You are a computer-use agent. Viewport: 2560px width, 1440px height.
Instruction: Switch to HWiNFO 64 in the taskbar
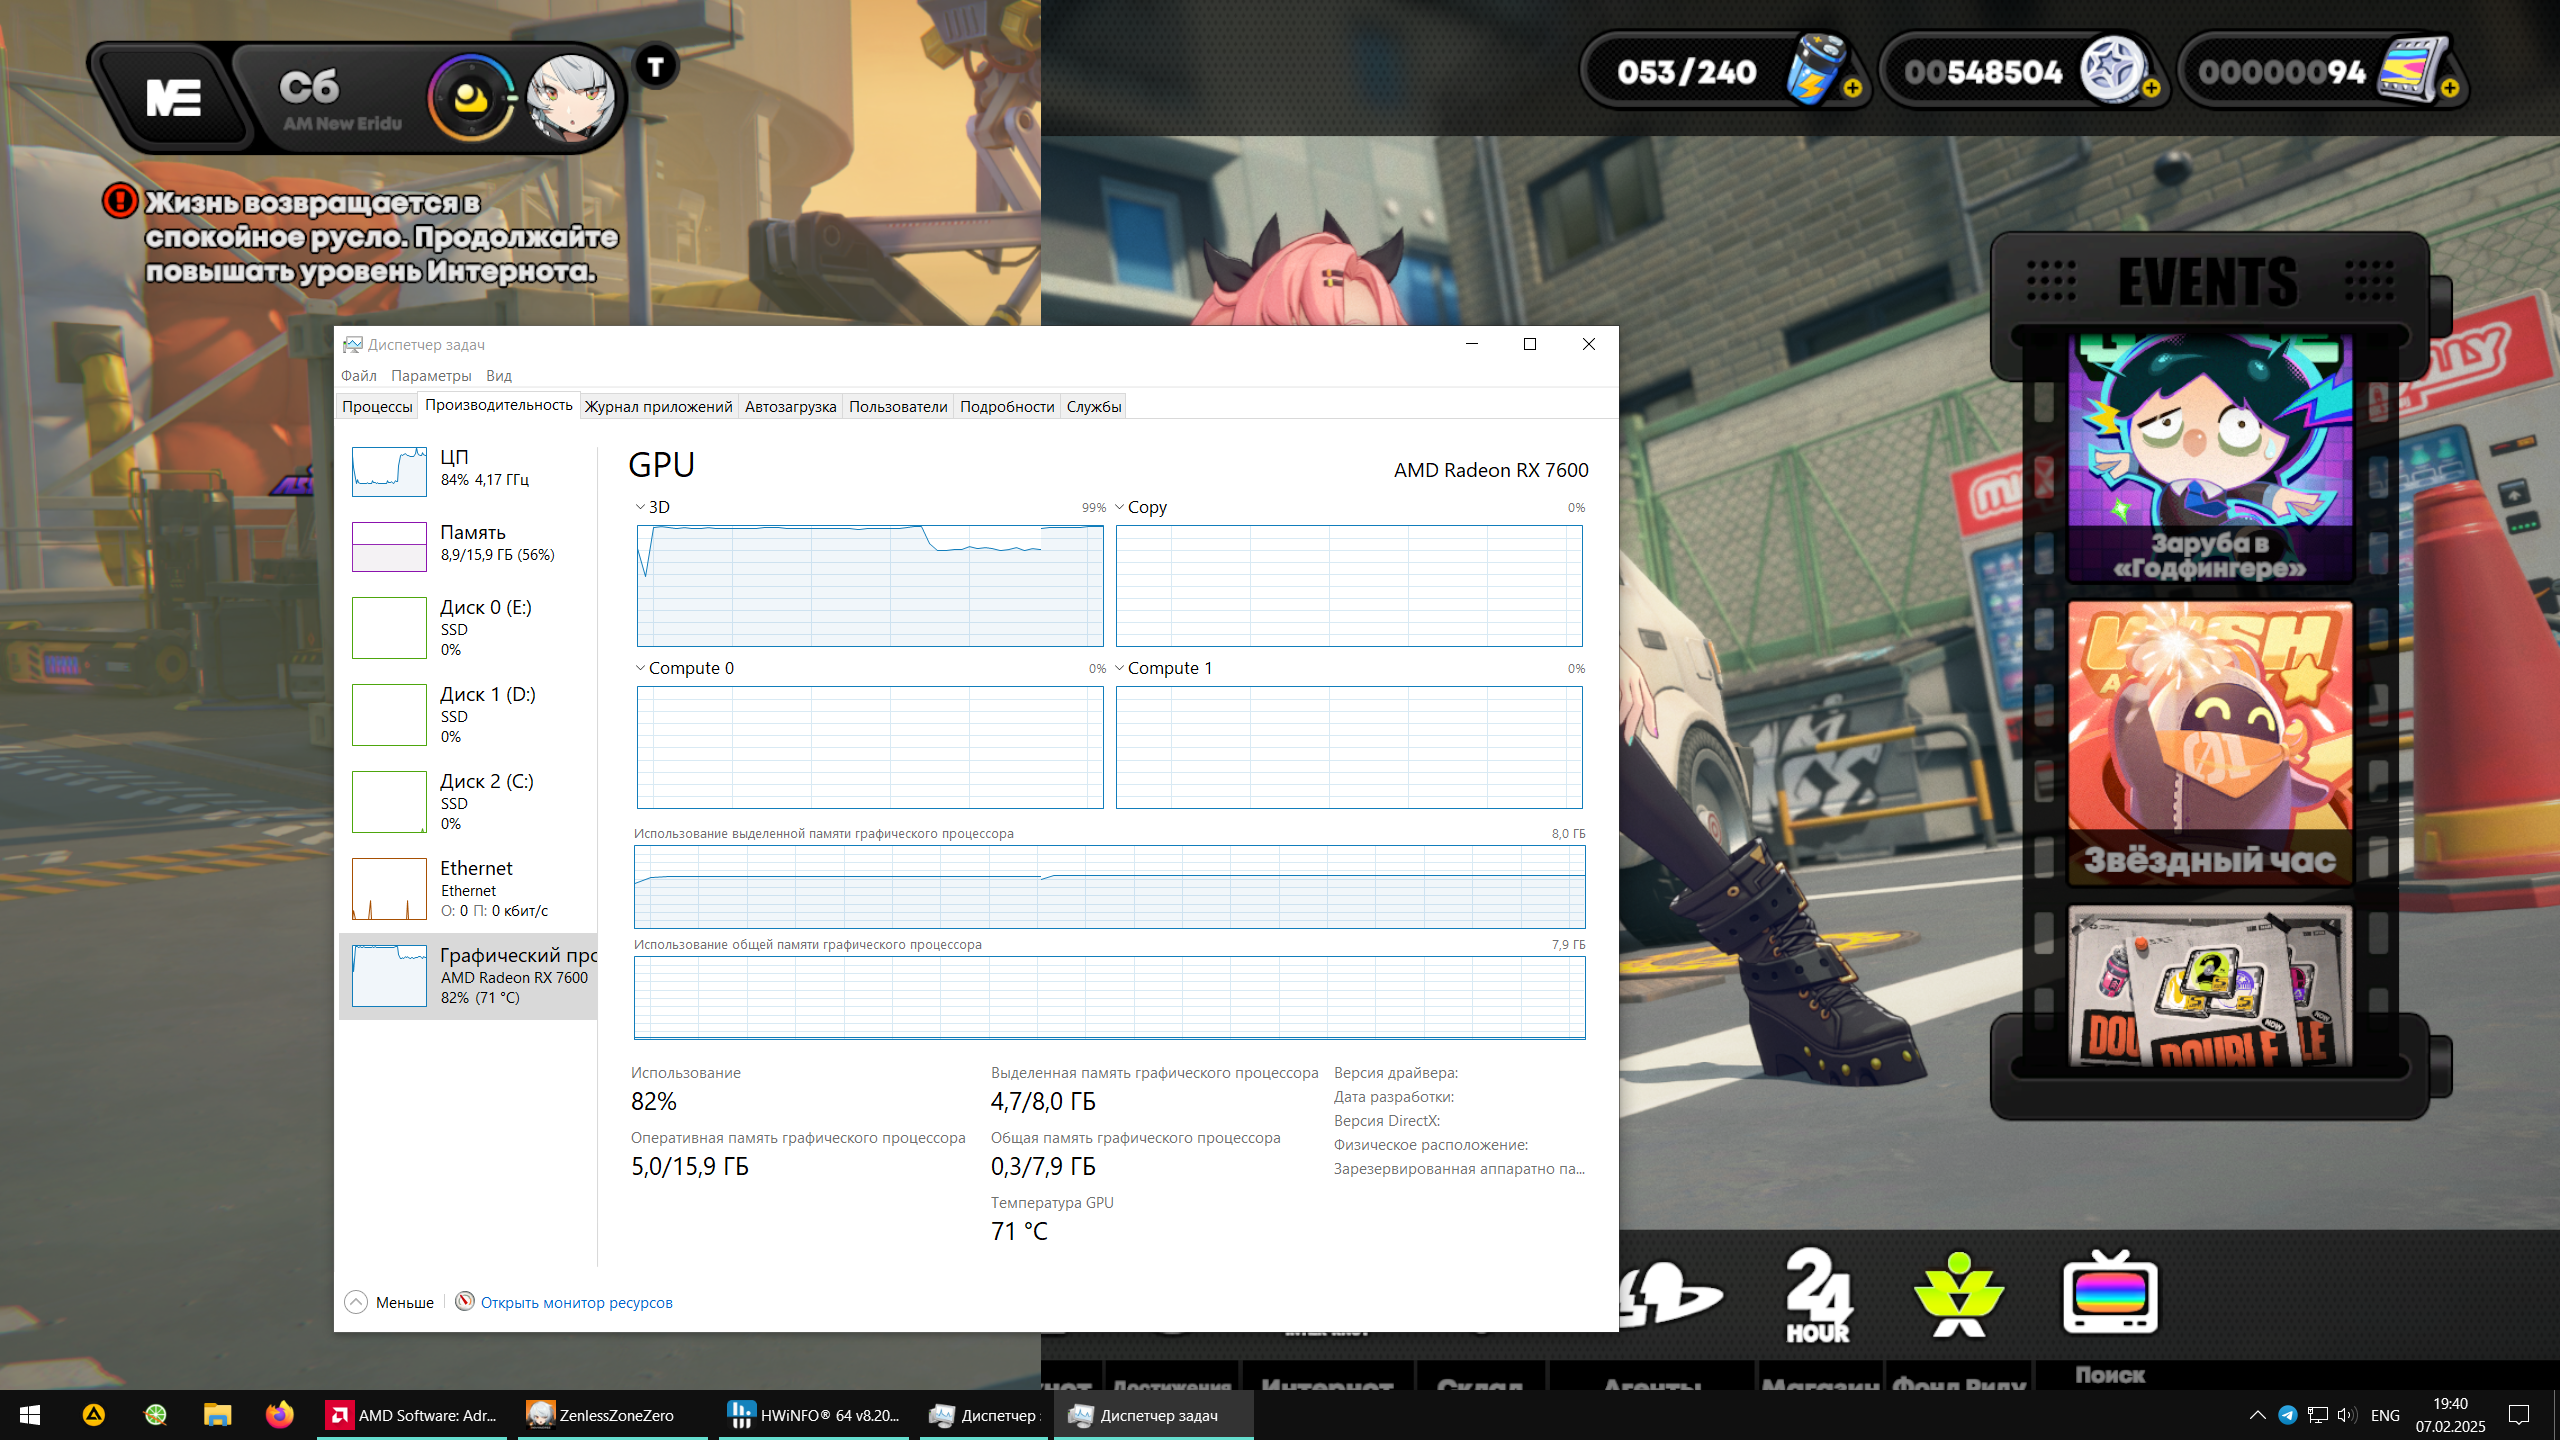(814, 1415)
